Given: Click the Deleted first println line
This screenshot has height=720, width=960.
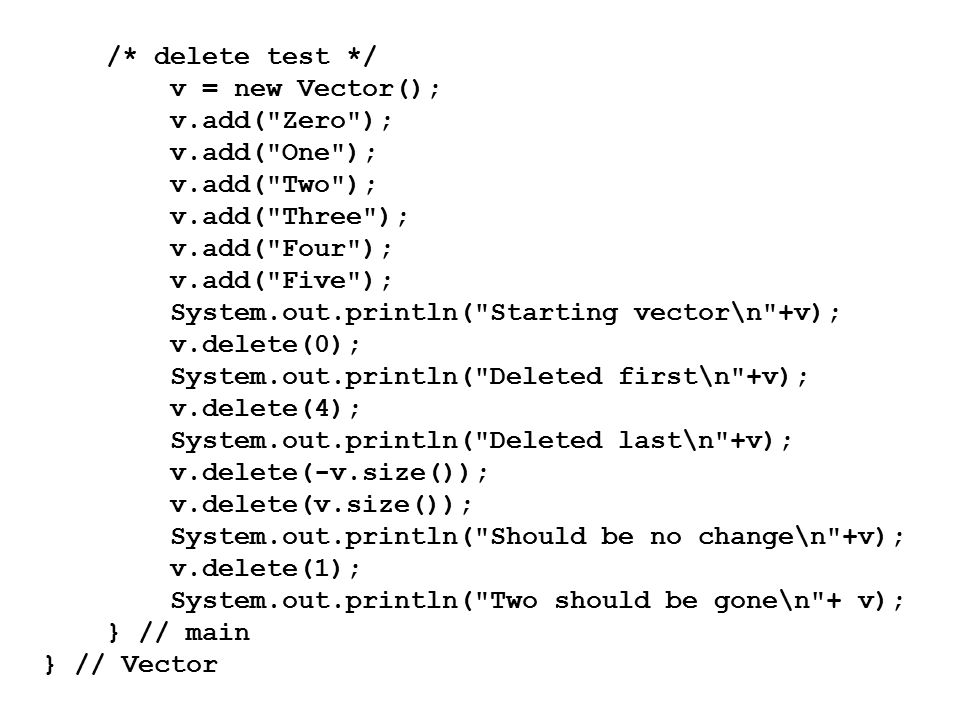Looking at the screenshot, I should click(x=489, y=377).
